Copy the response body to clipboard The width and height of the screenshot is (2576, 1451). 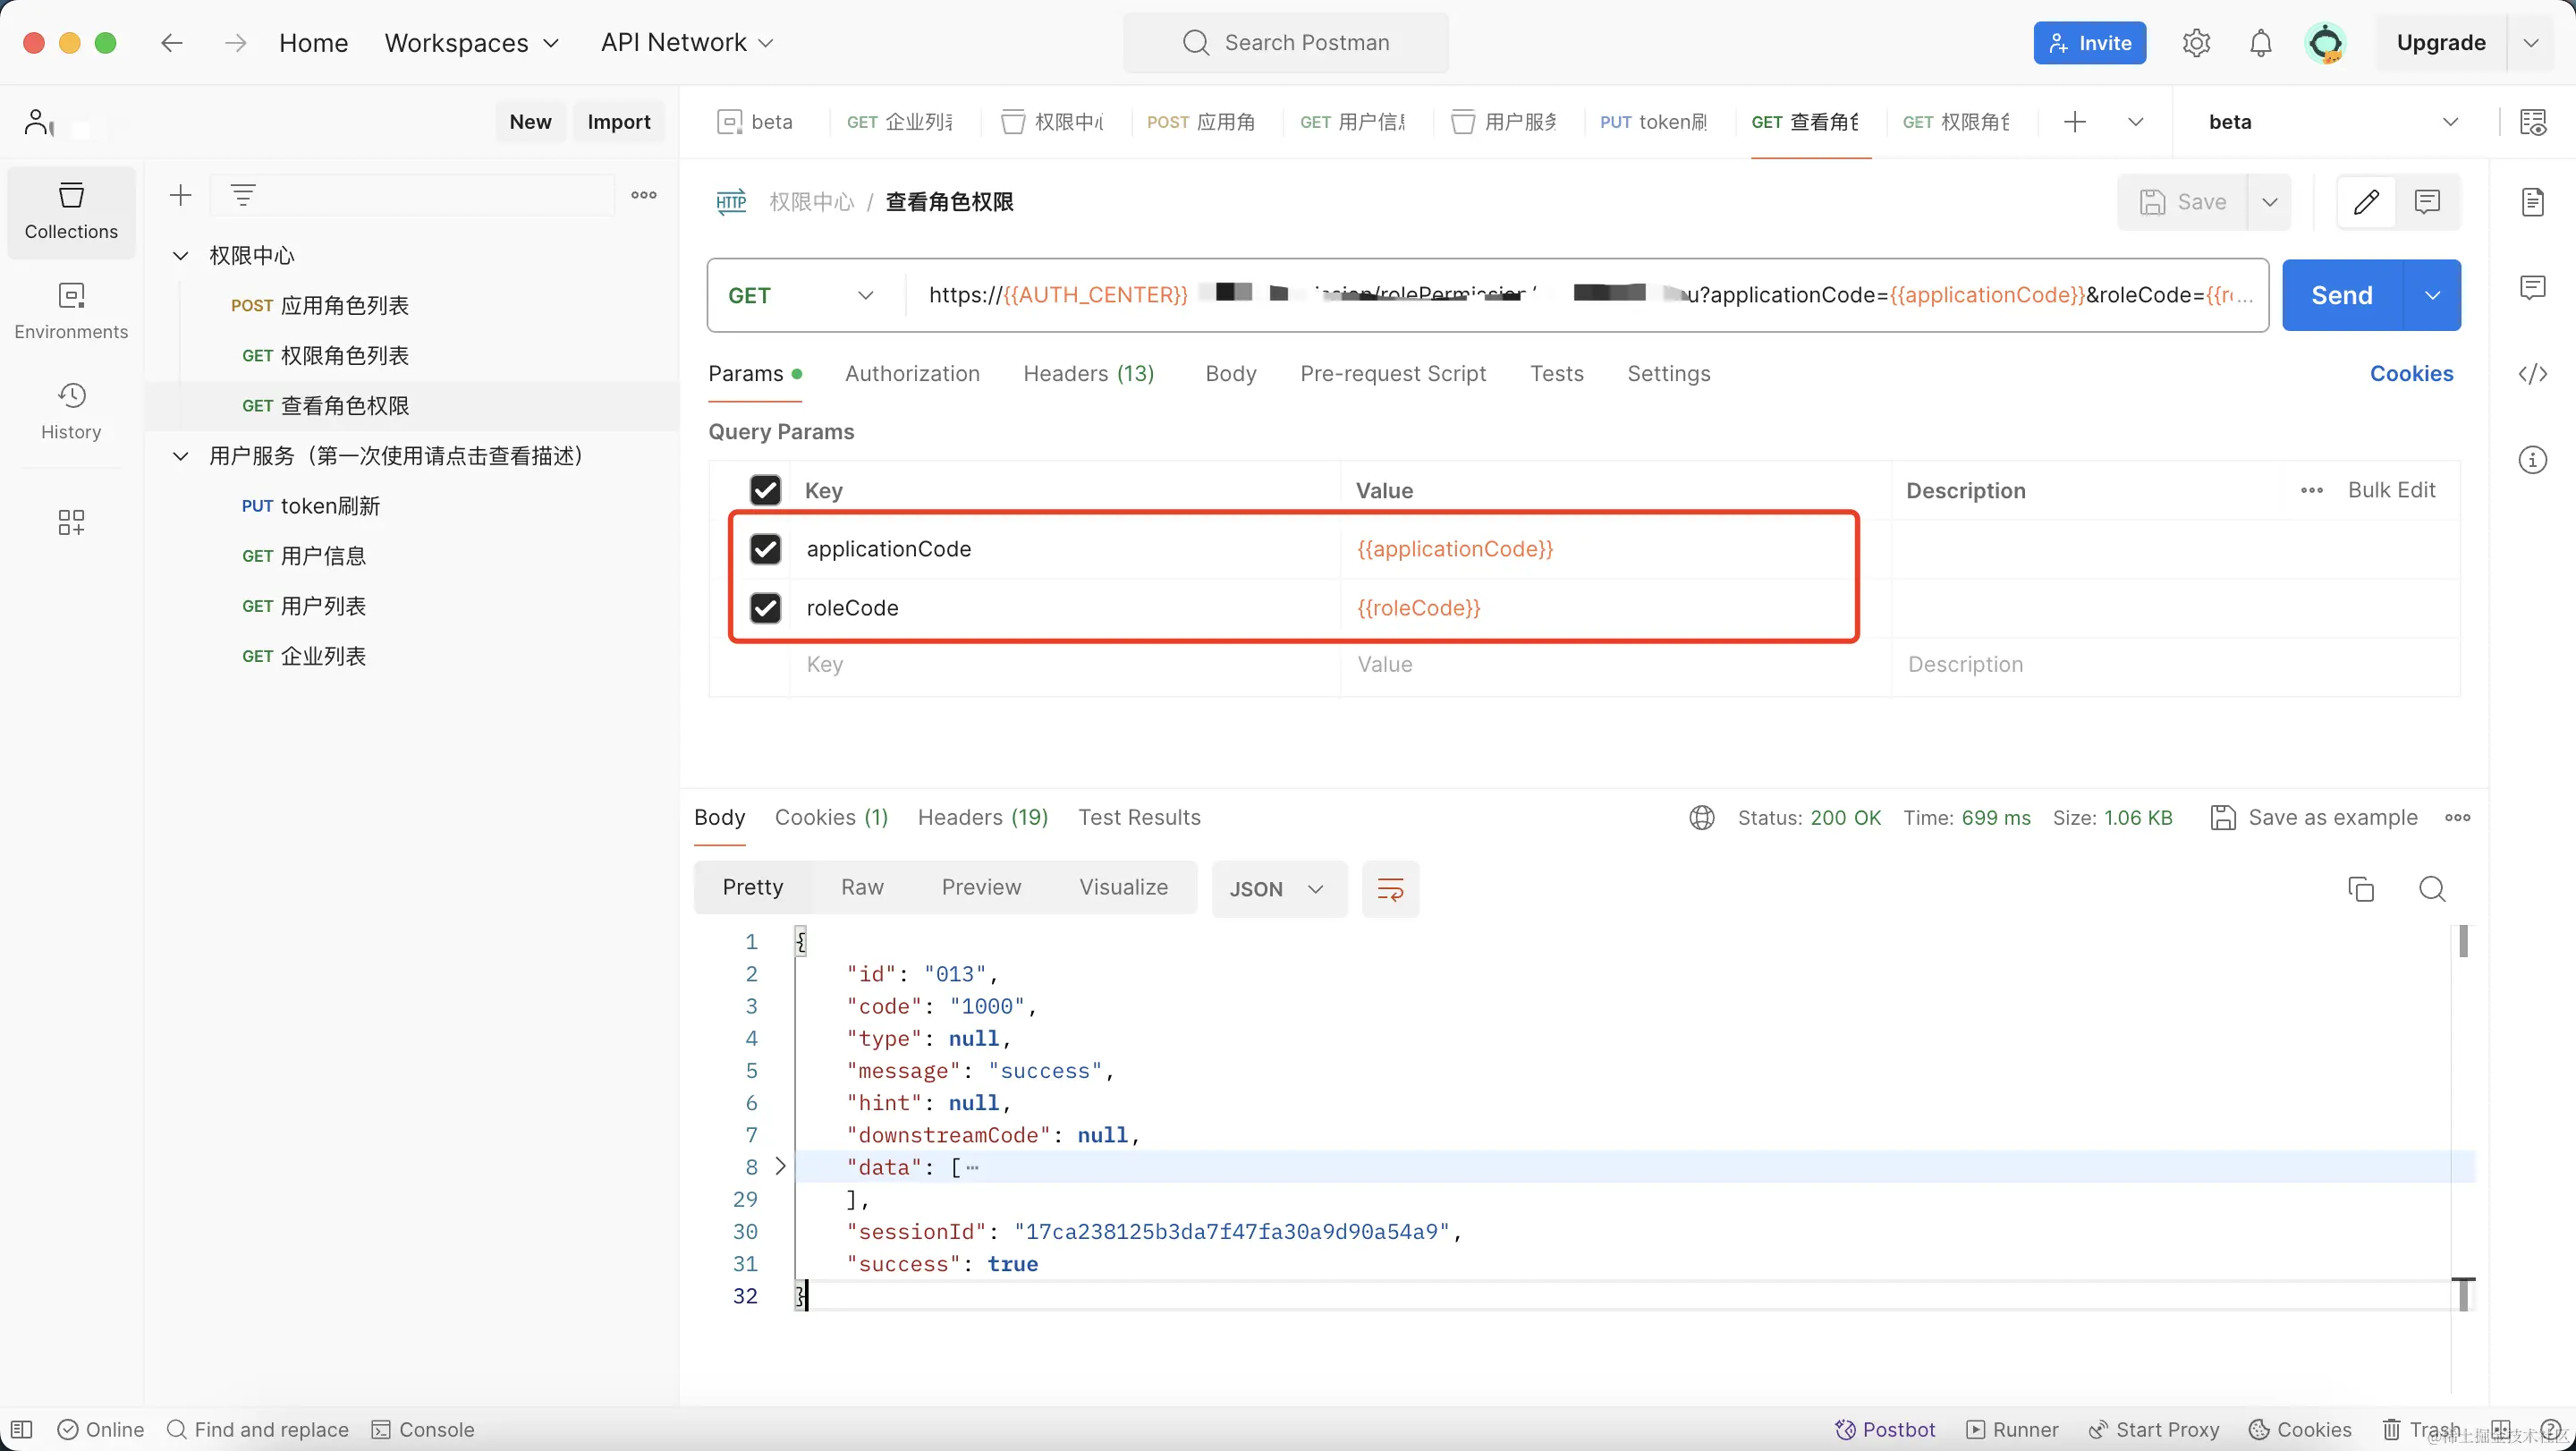pos(2360,889)
